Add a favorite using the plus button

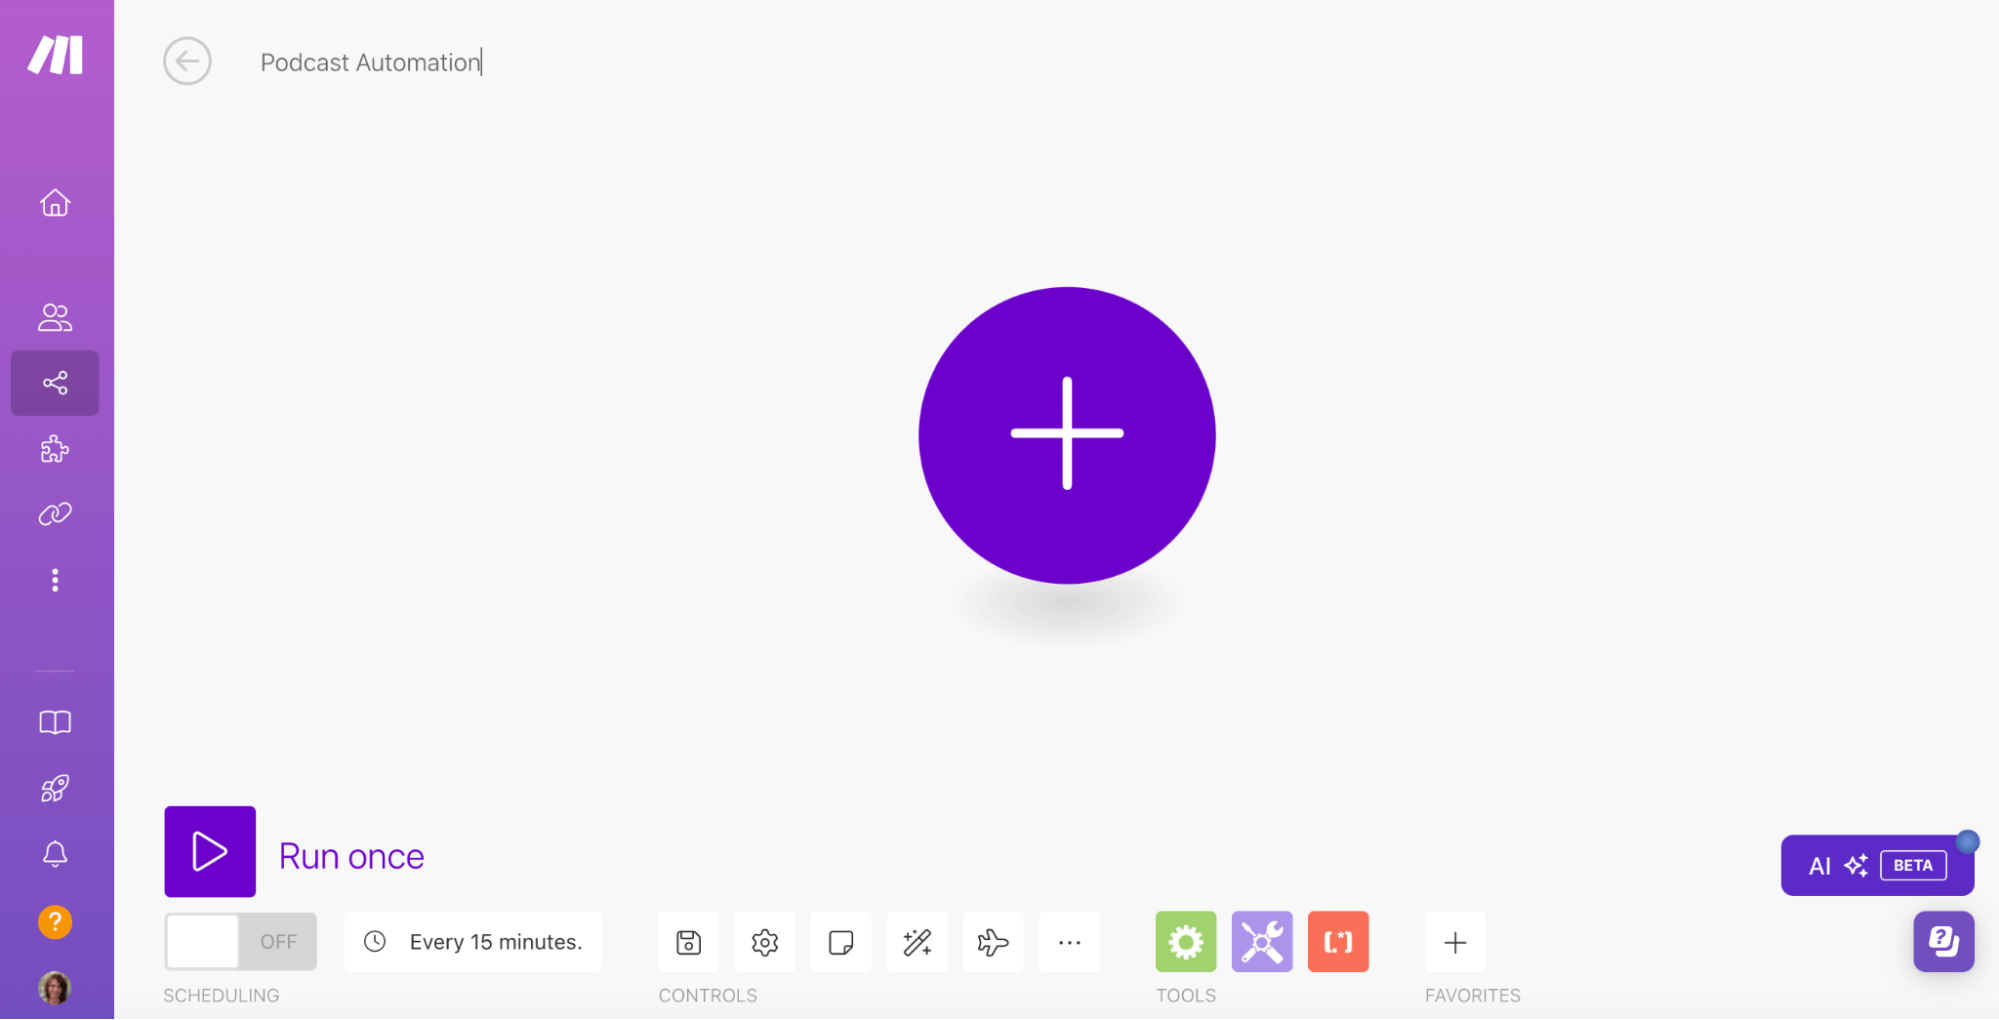click(x=1455, y=942)
